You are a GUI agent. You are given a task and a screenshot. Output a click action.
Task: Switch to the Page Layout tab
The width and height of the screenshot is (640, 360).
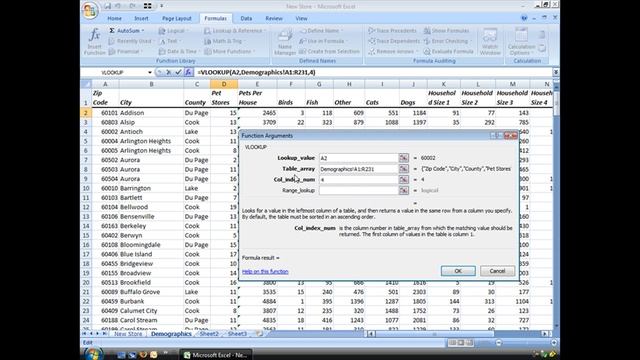176,18
